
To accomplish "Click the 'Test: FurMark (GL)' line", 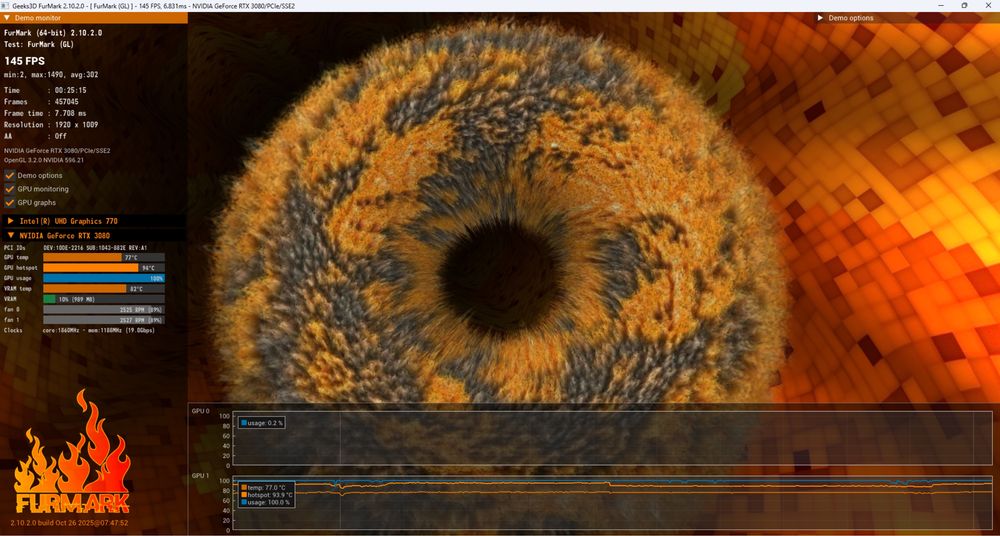I will (x=39, y=44).
